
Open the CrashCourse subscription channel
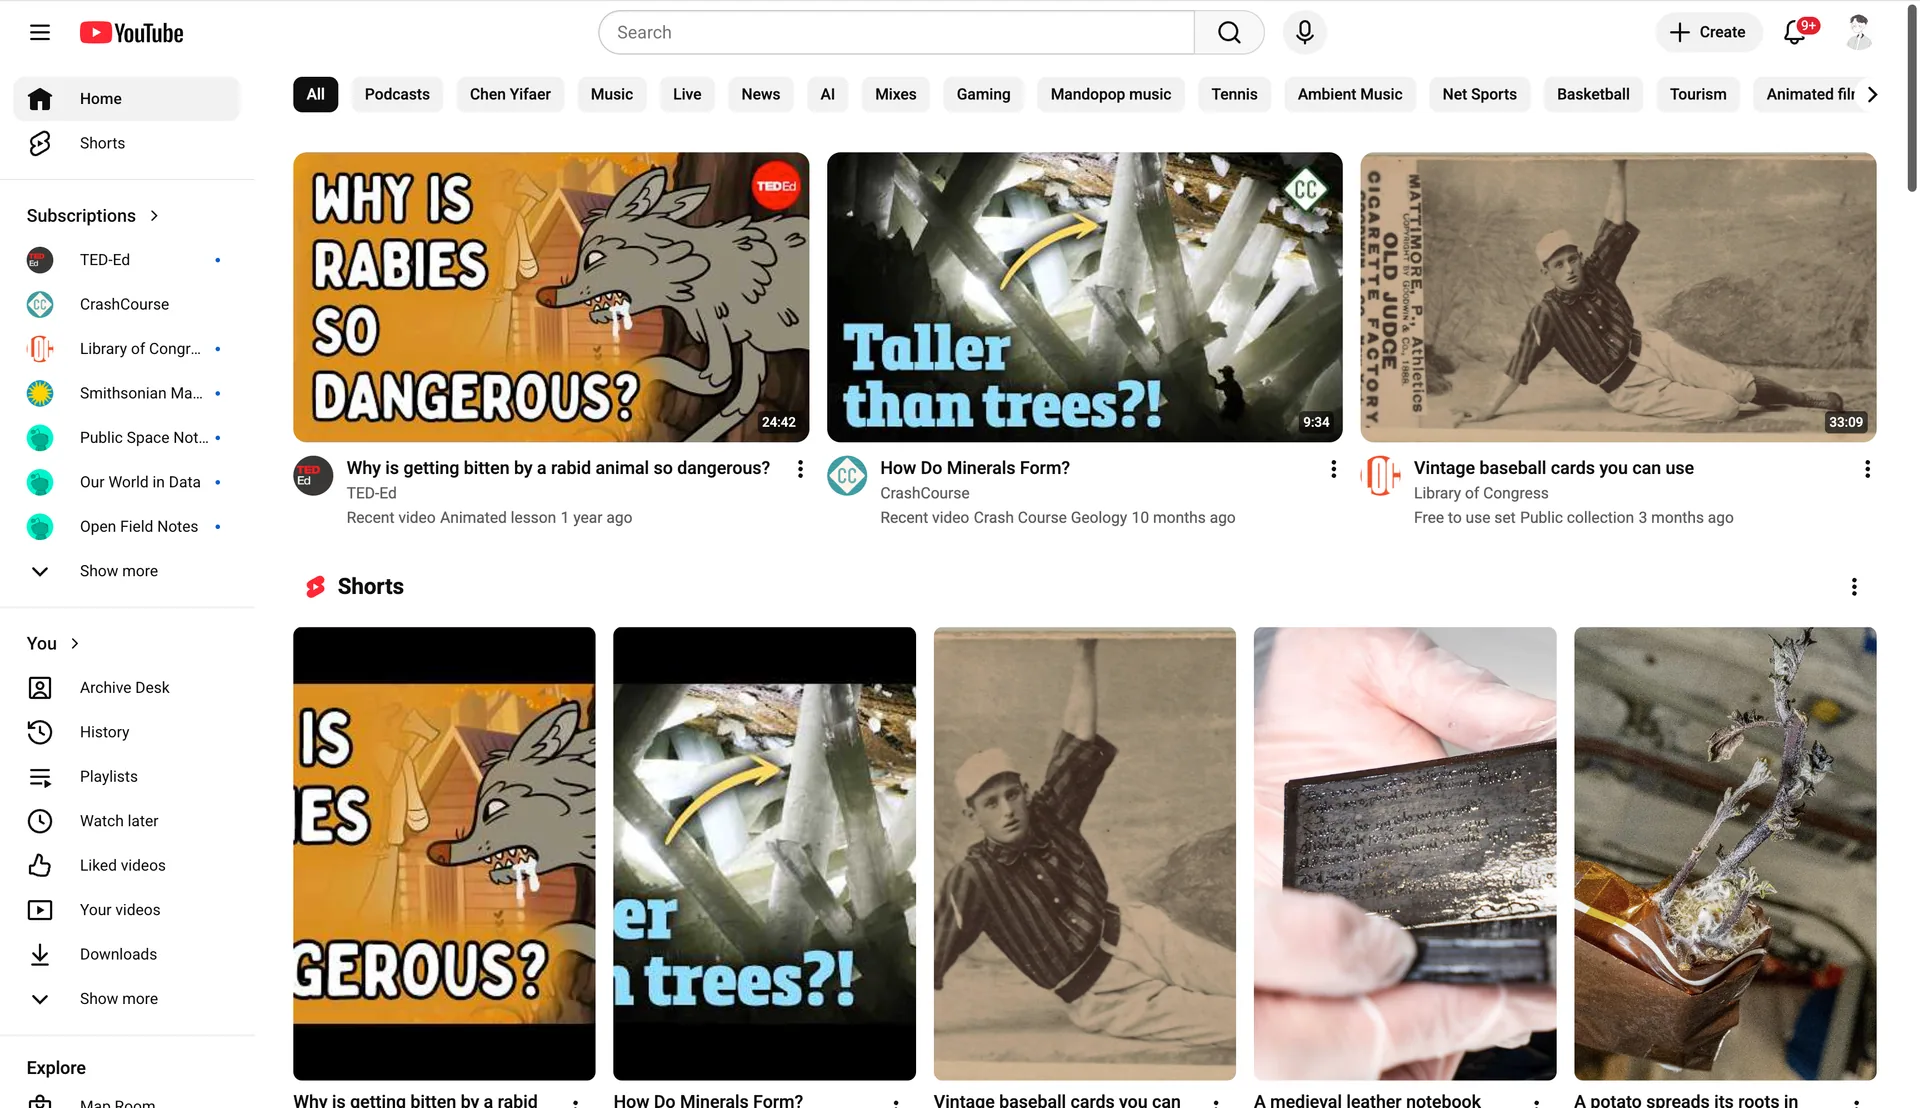point(127,304)
